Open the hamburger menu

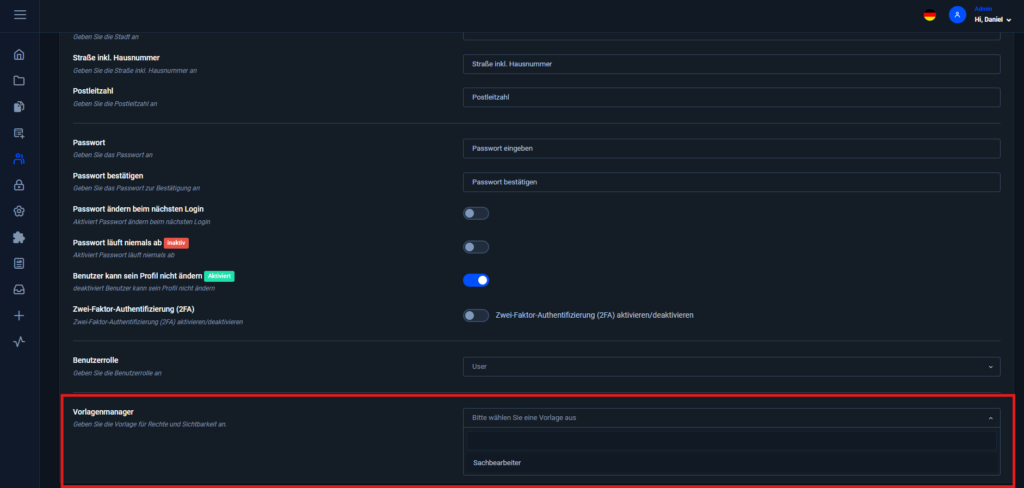coord(20,14)
